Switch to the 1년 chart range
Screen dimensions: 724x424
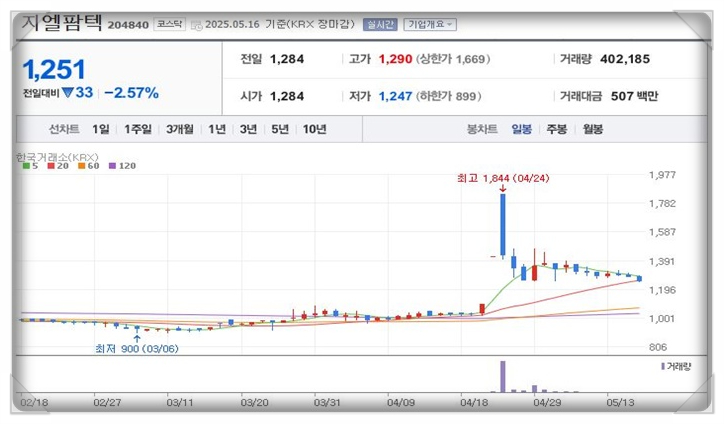[217, 129]
